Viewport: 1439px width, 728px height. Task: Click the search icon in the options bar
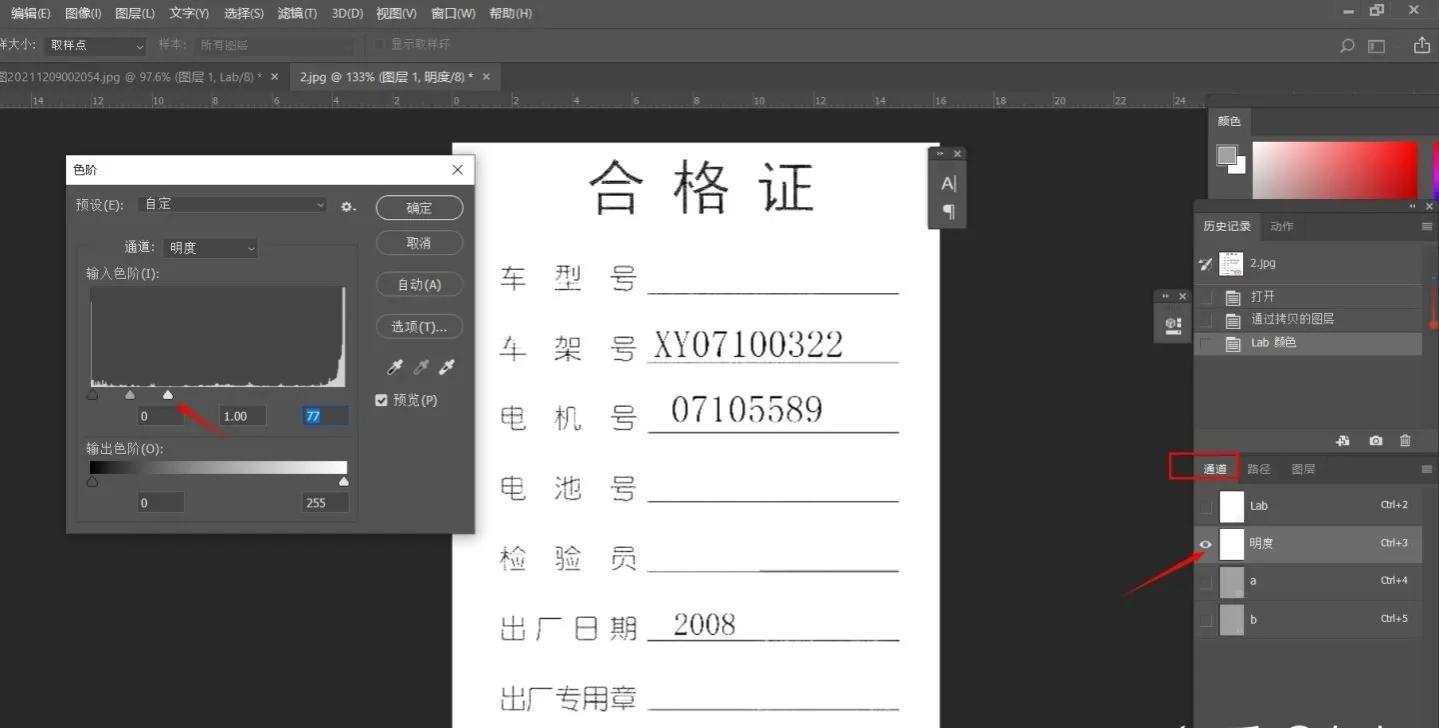click(1347, 46)
